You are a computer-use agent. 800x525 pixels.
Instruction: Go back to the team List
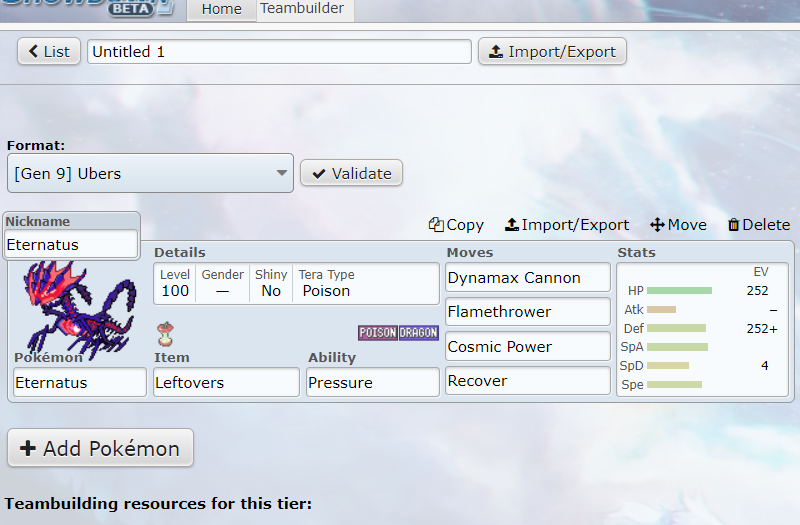pyautogui.click(x=49, y=52)
